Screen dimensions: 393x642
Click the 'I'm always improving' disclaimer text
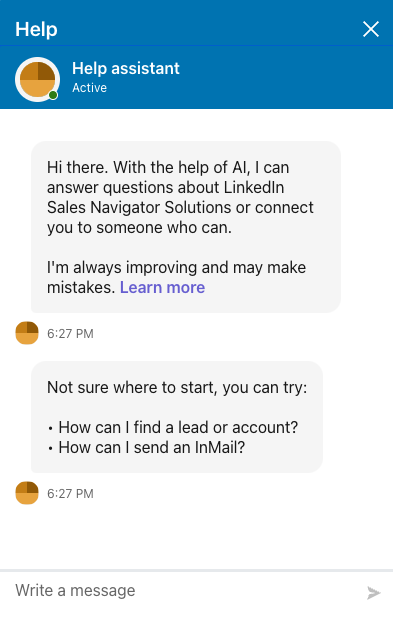[x=176, y=277]
